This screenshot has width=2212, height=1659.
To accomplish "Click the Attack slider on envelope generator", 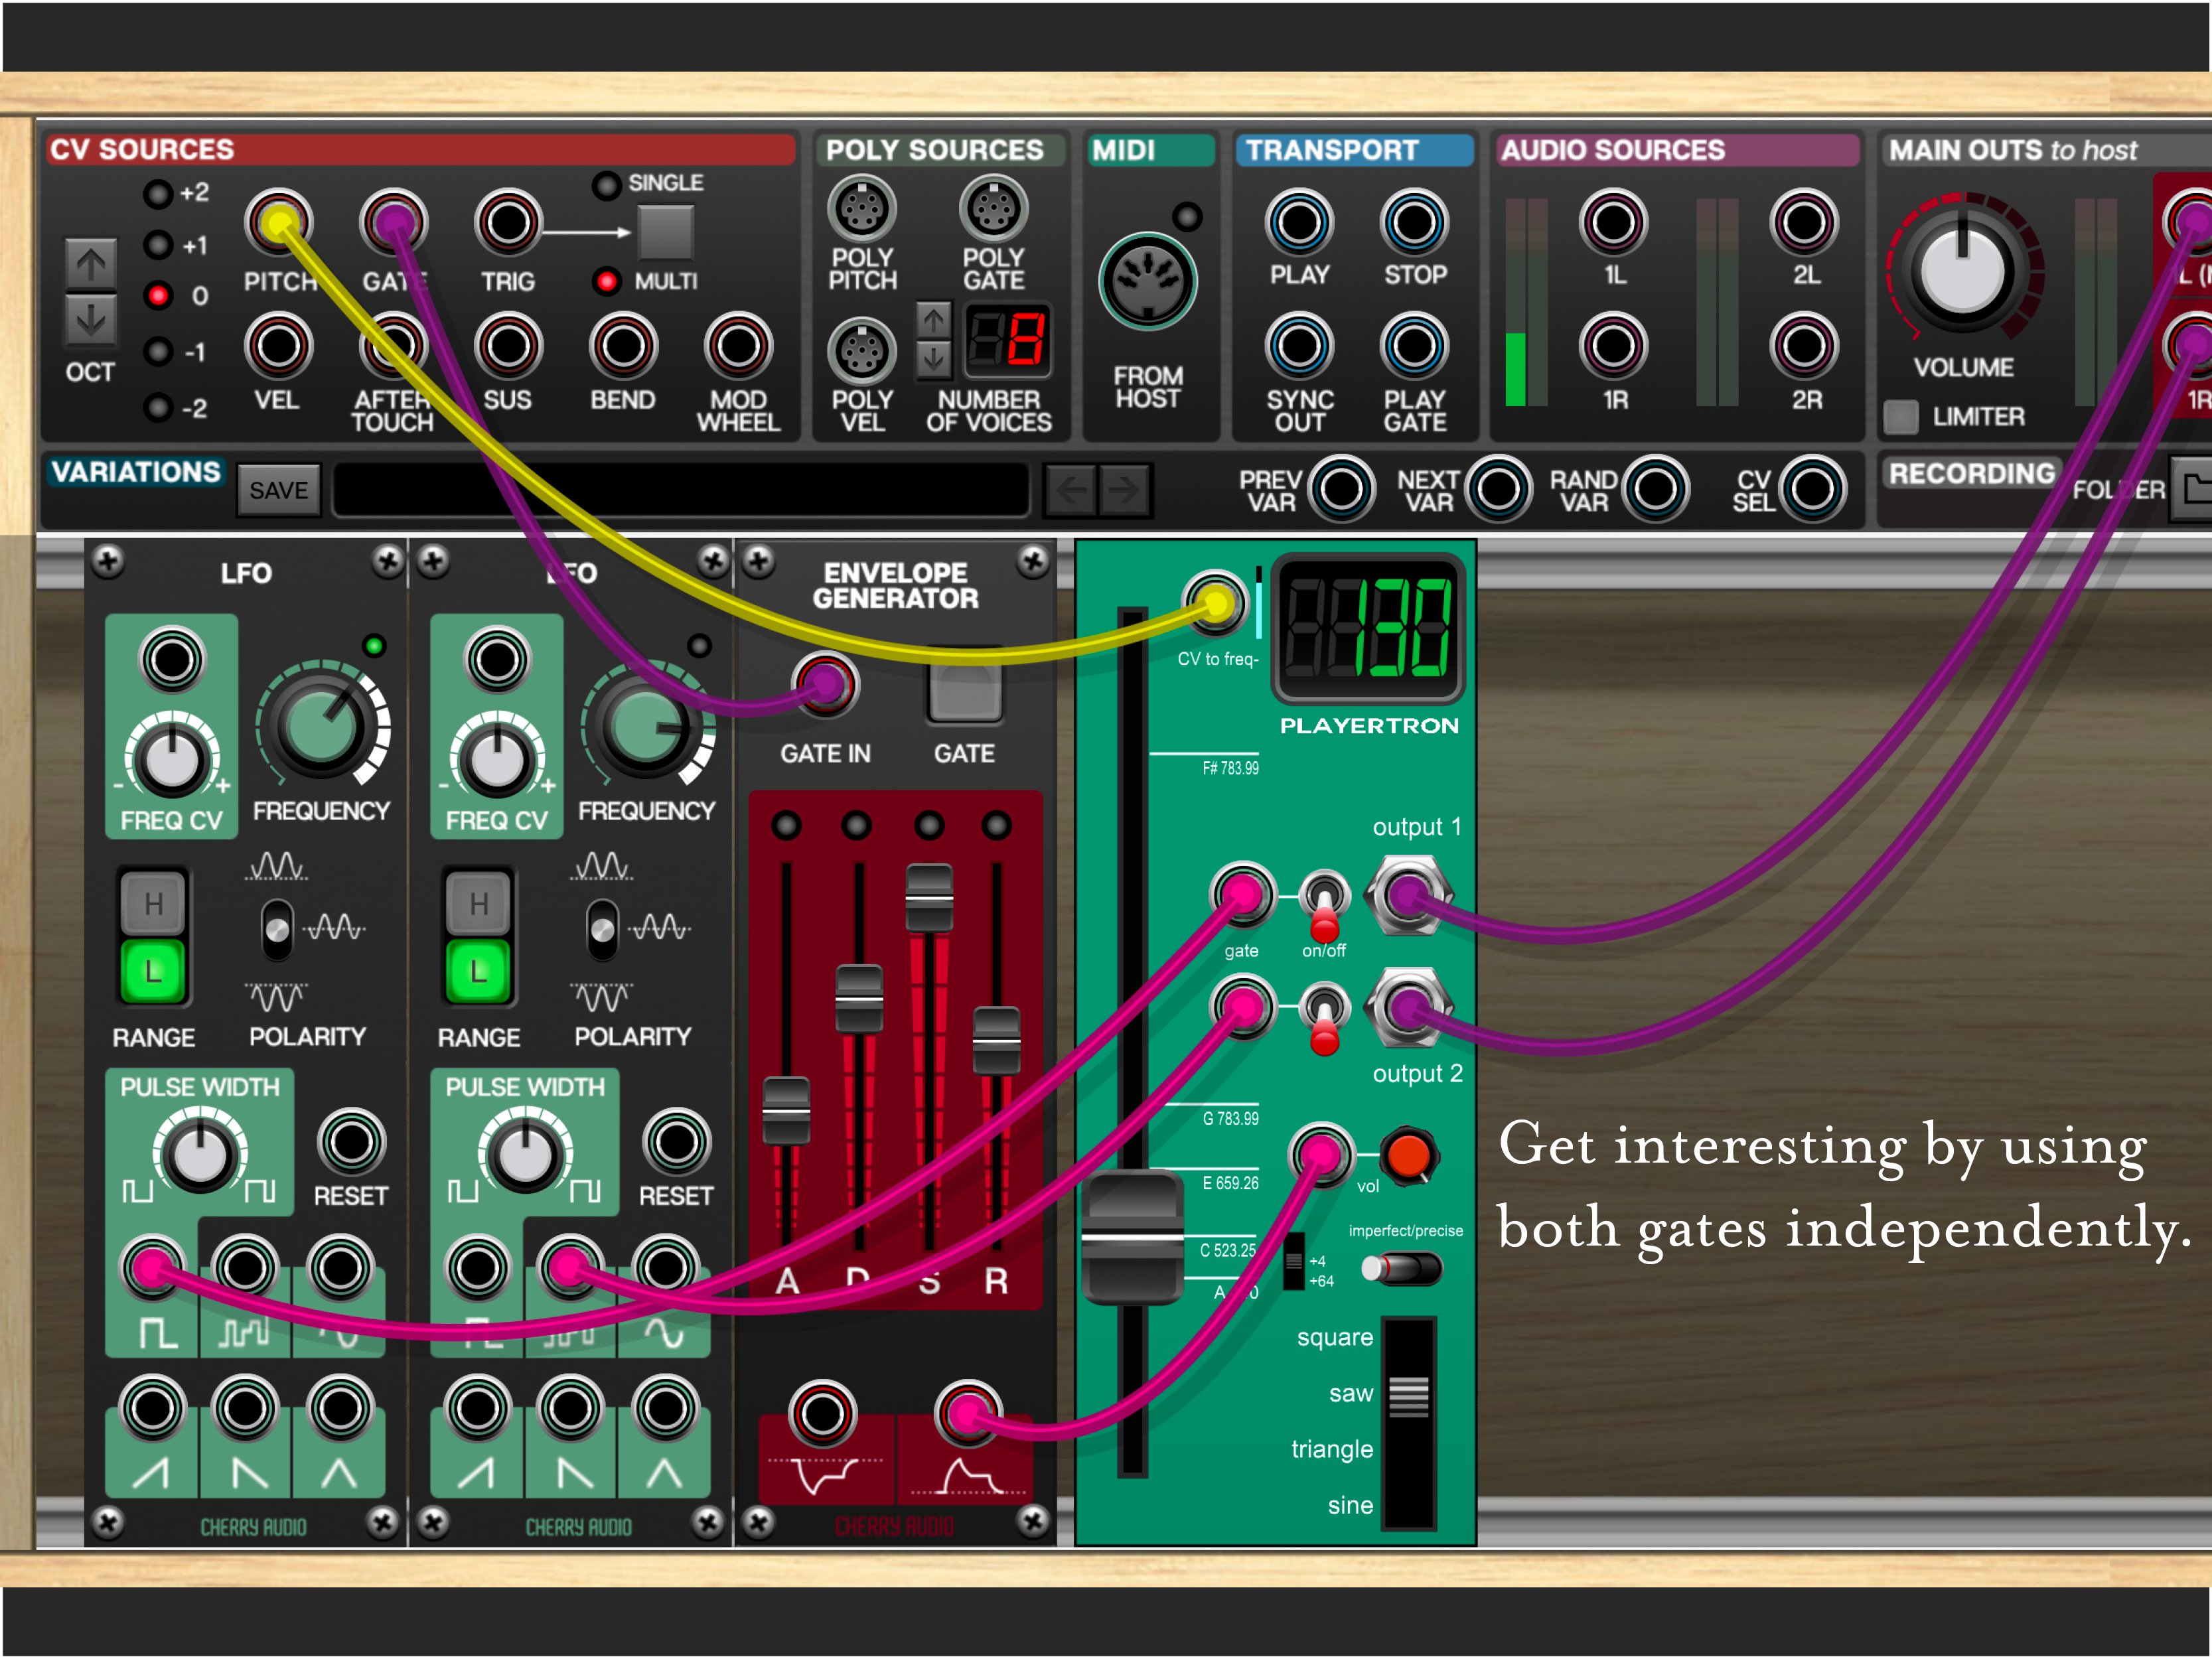I will pyautogui.click(x=786, y=1110).
